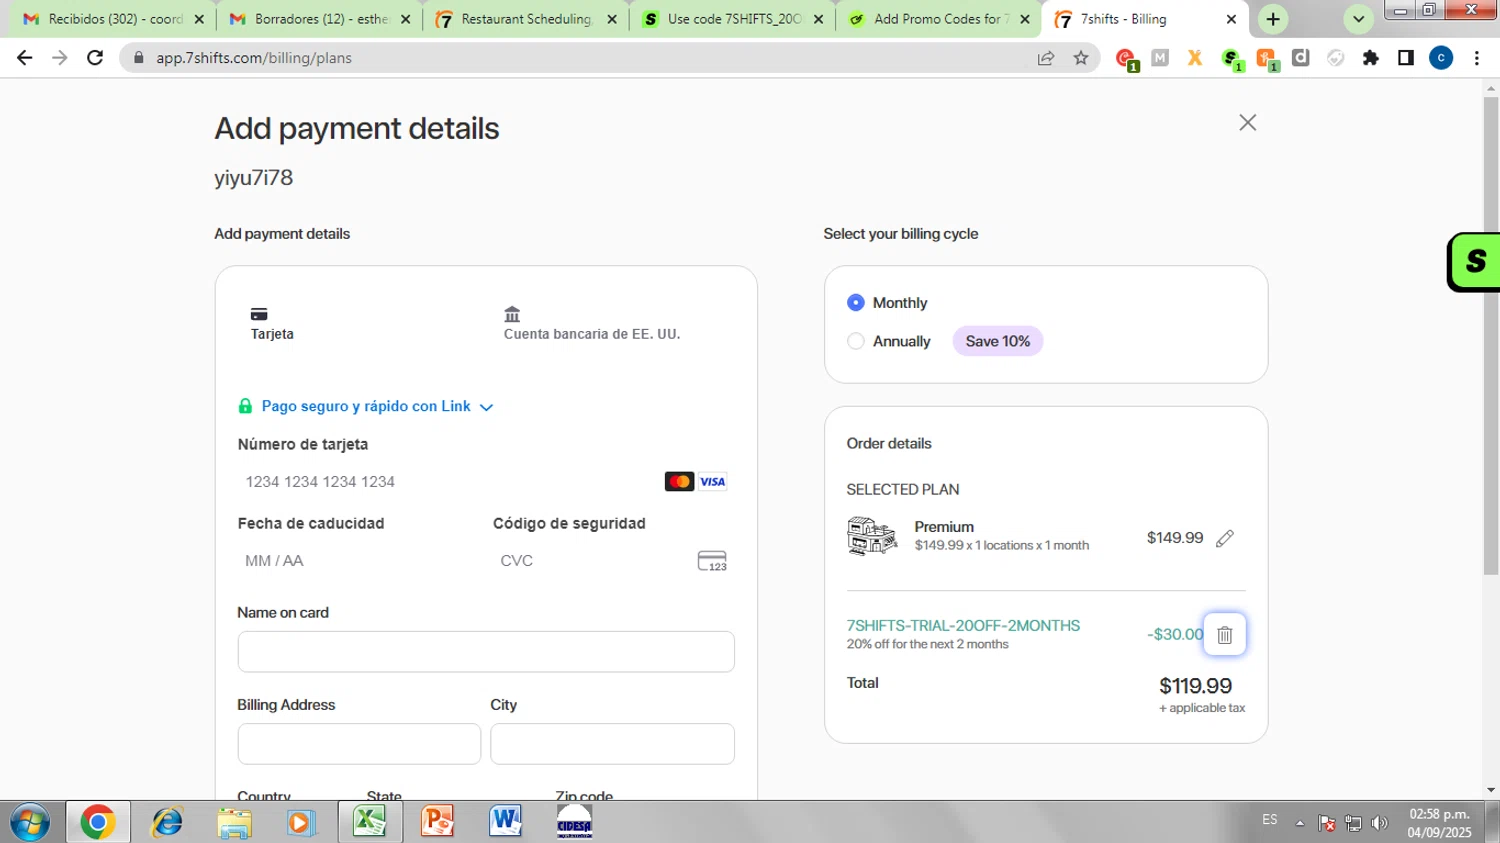This screenshot has height=843, width=1500.
Task: Open the Chrome three-dot menu
Action: [x=1477, y=58]
